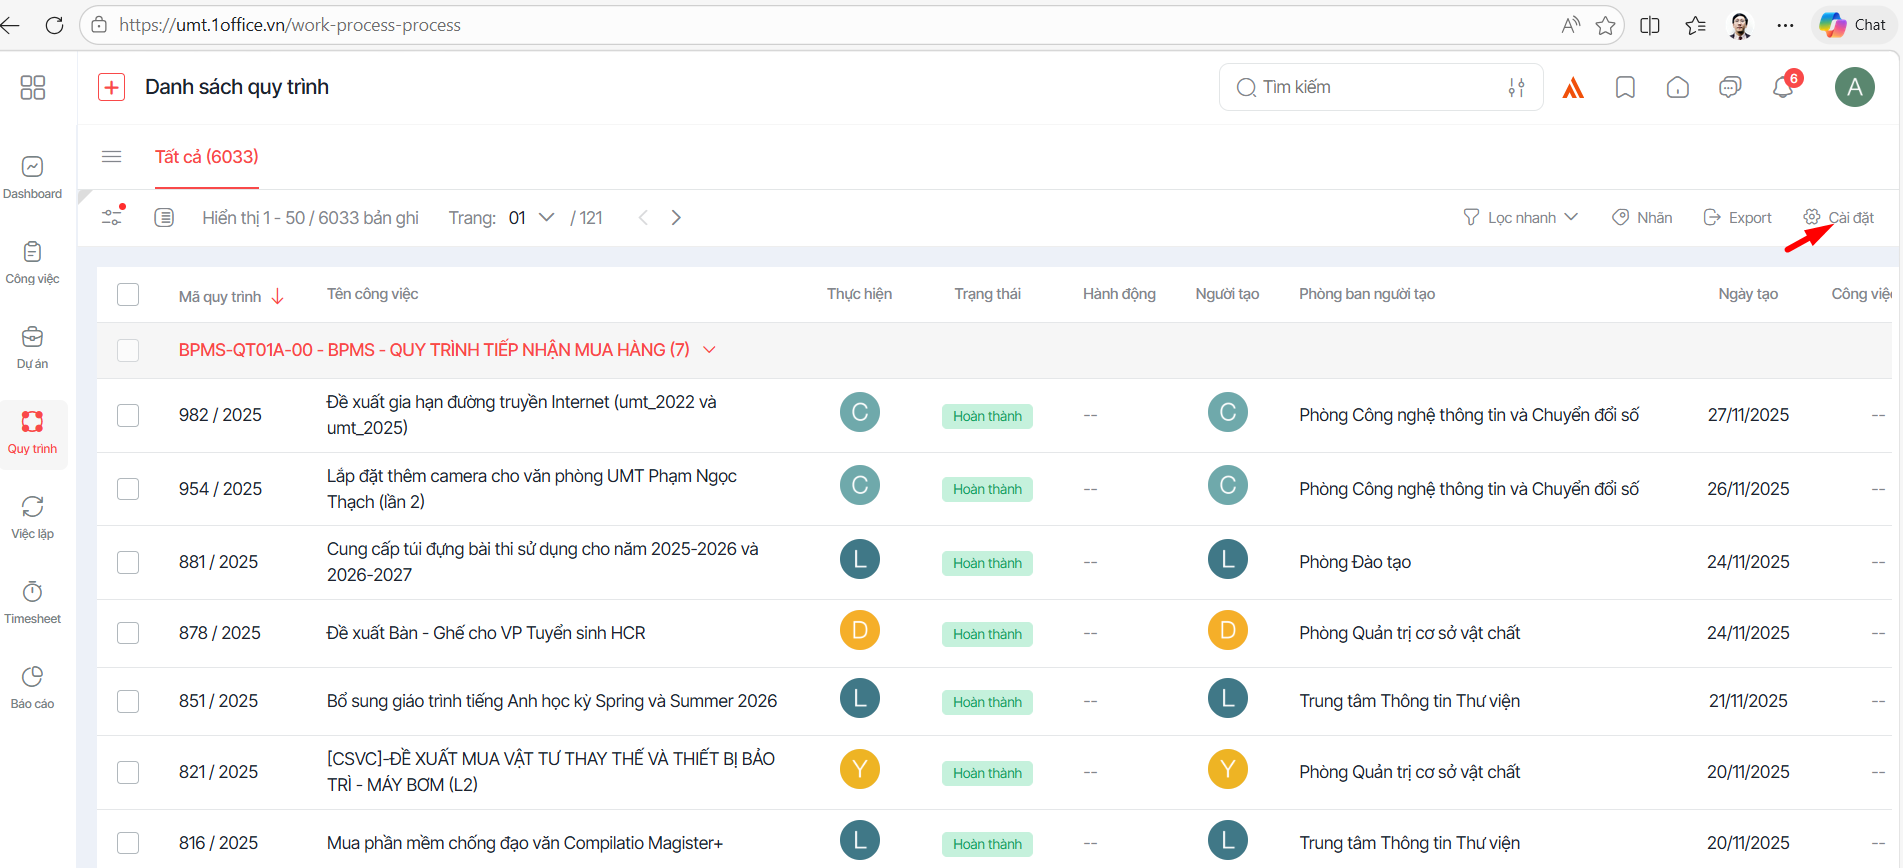Open the Timesheet sidebar icon

pos(33,602)
